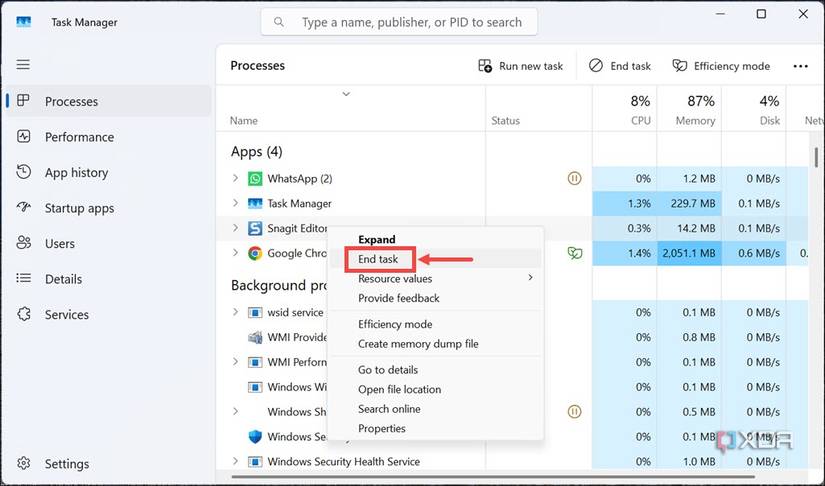Click the three-dot more options icon
This screenshot has width=825, height=486.
pyautogui.click(x=800, y=66)
